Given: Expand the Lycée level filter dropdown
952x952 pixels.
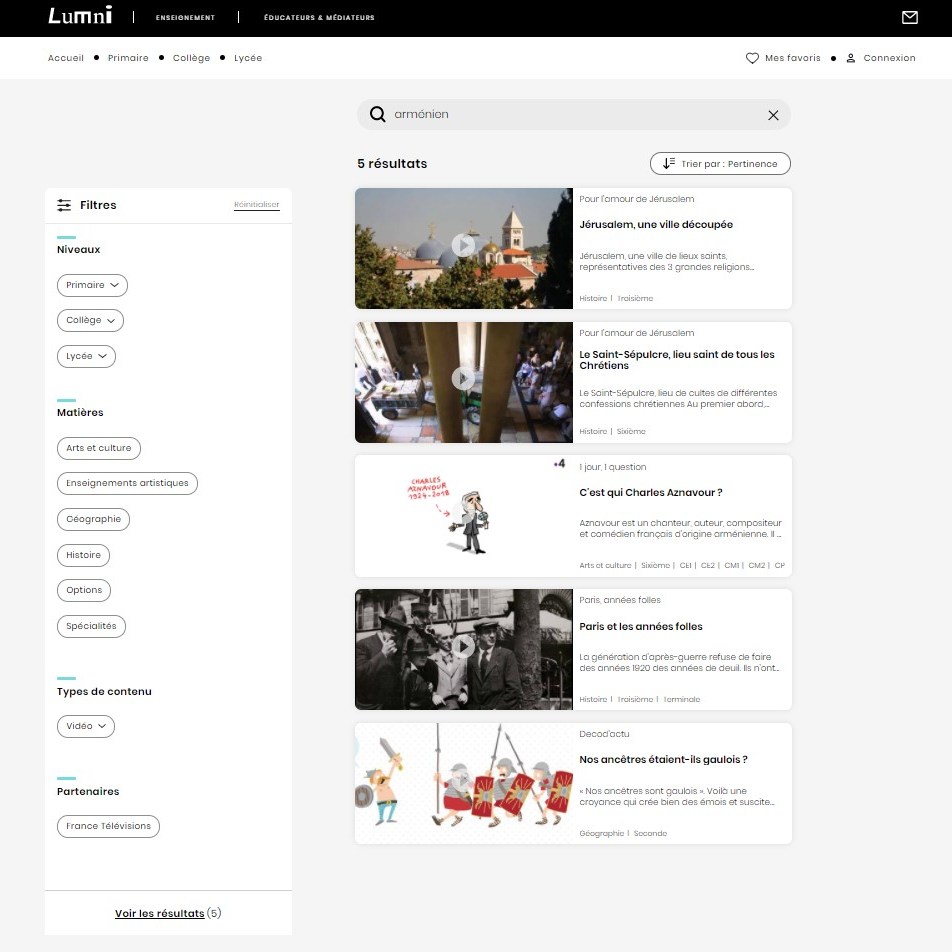Looking at the screenshot, I should click(86, 356).
